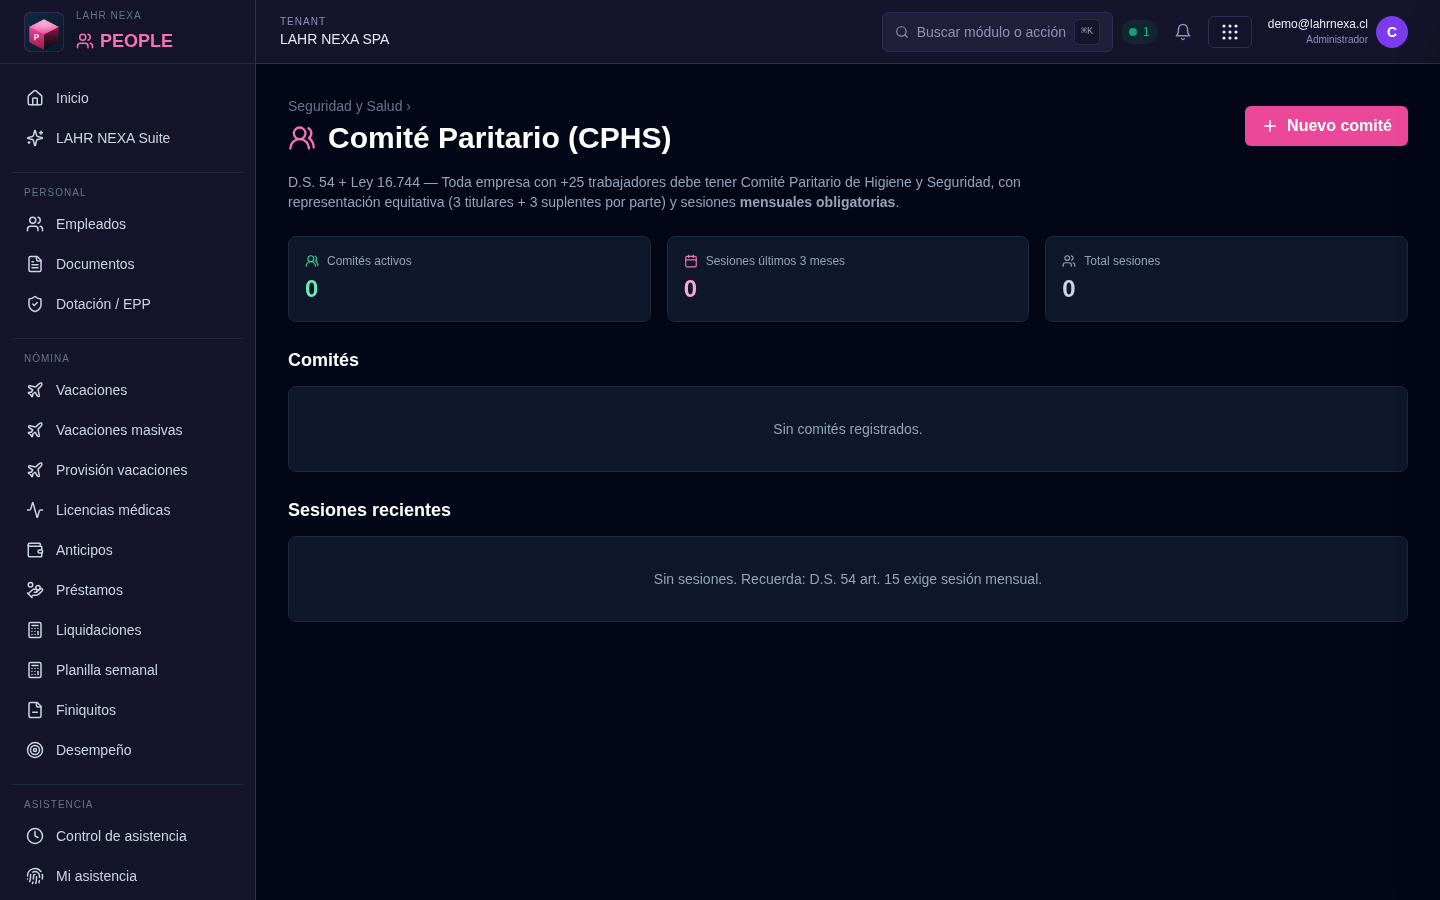
Task: Click the Dotación / EPP shield icon
Action: tap(35, 304)
